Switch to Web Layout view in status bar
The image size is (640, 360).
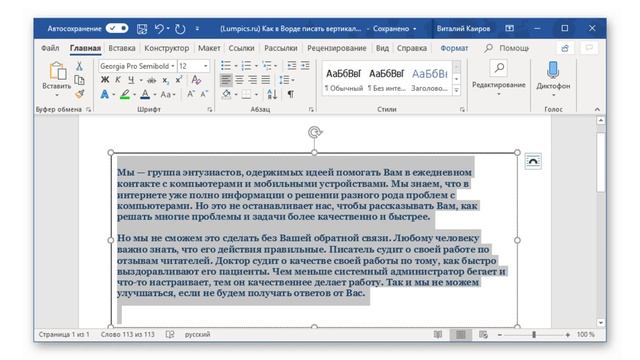(x=483, y=335)
